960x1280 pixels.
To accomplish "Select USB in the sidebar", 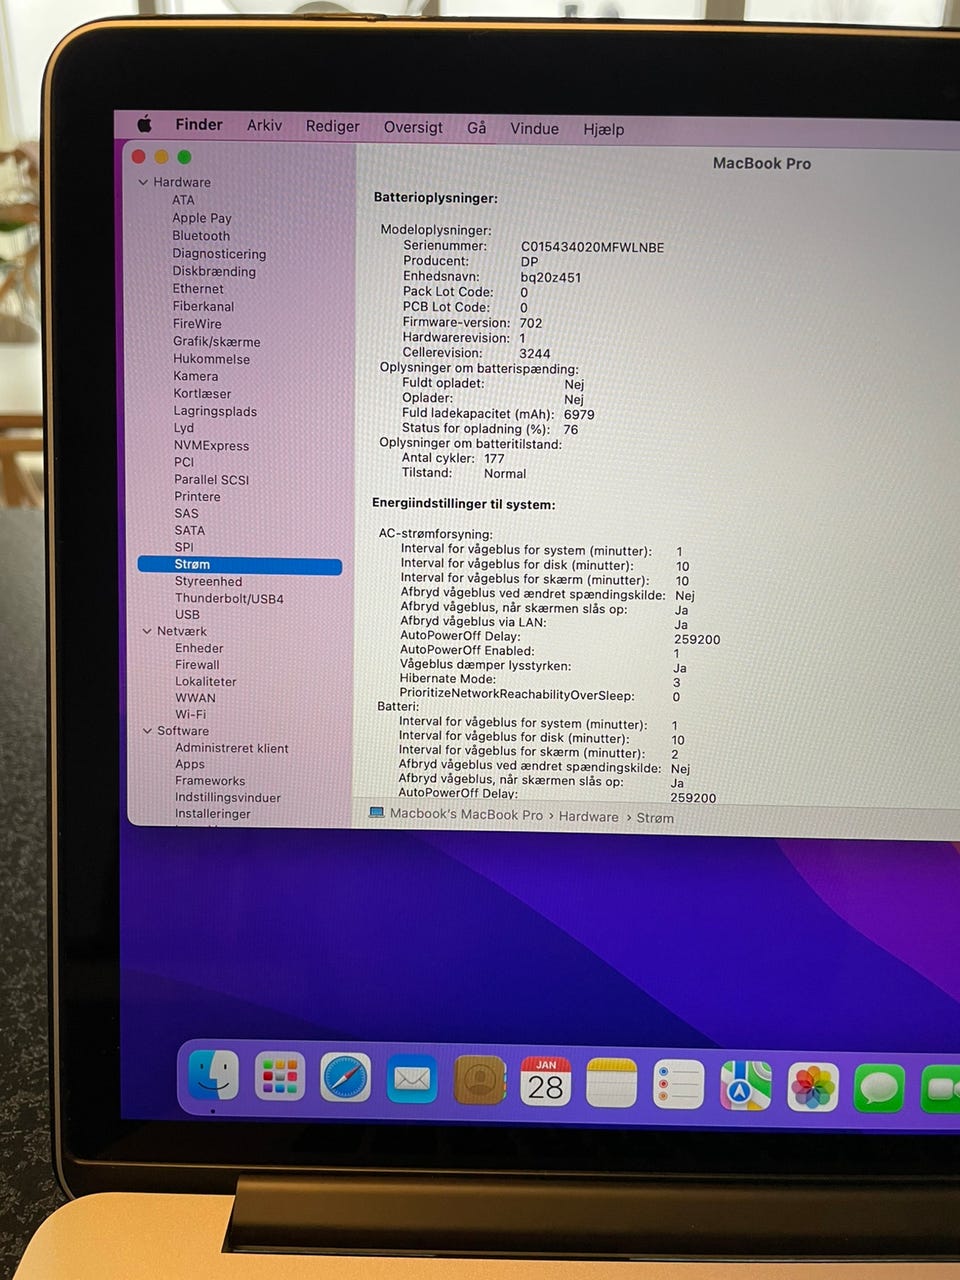I will pyautogui.click(x=187, y=615).
